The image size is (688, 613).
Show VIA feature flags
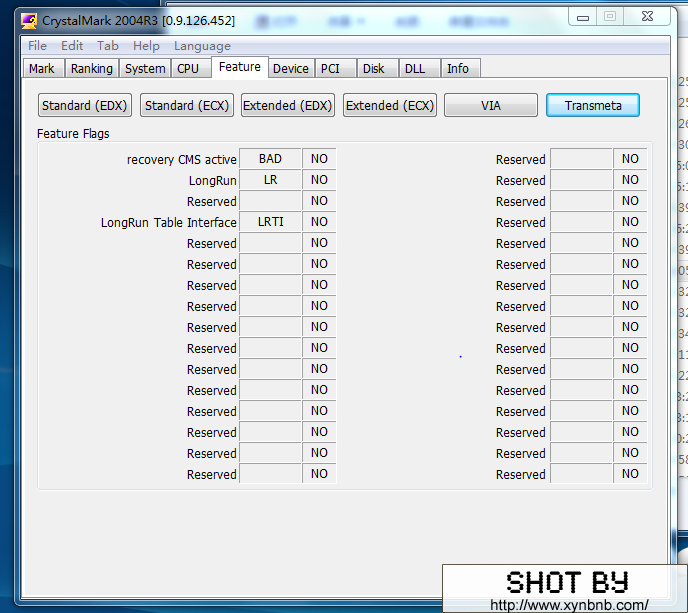[x=491, y=105]
